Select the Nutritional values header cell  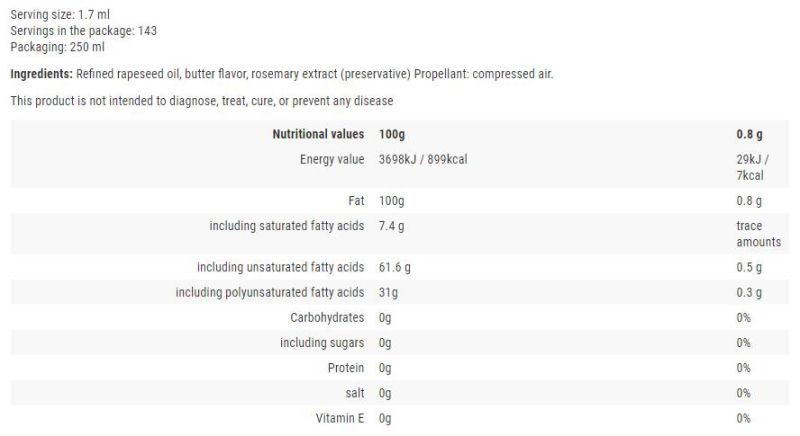[x=318, y=134]
